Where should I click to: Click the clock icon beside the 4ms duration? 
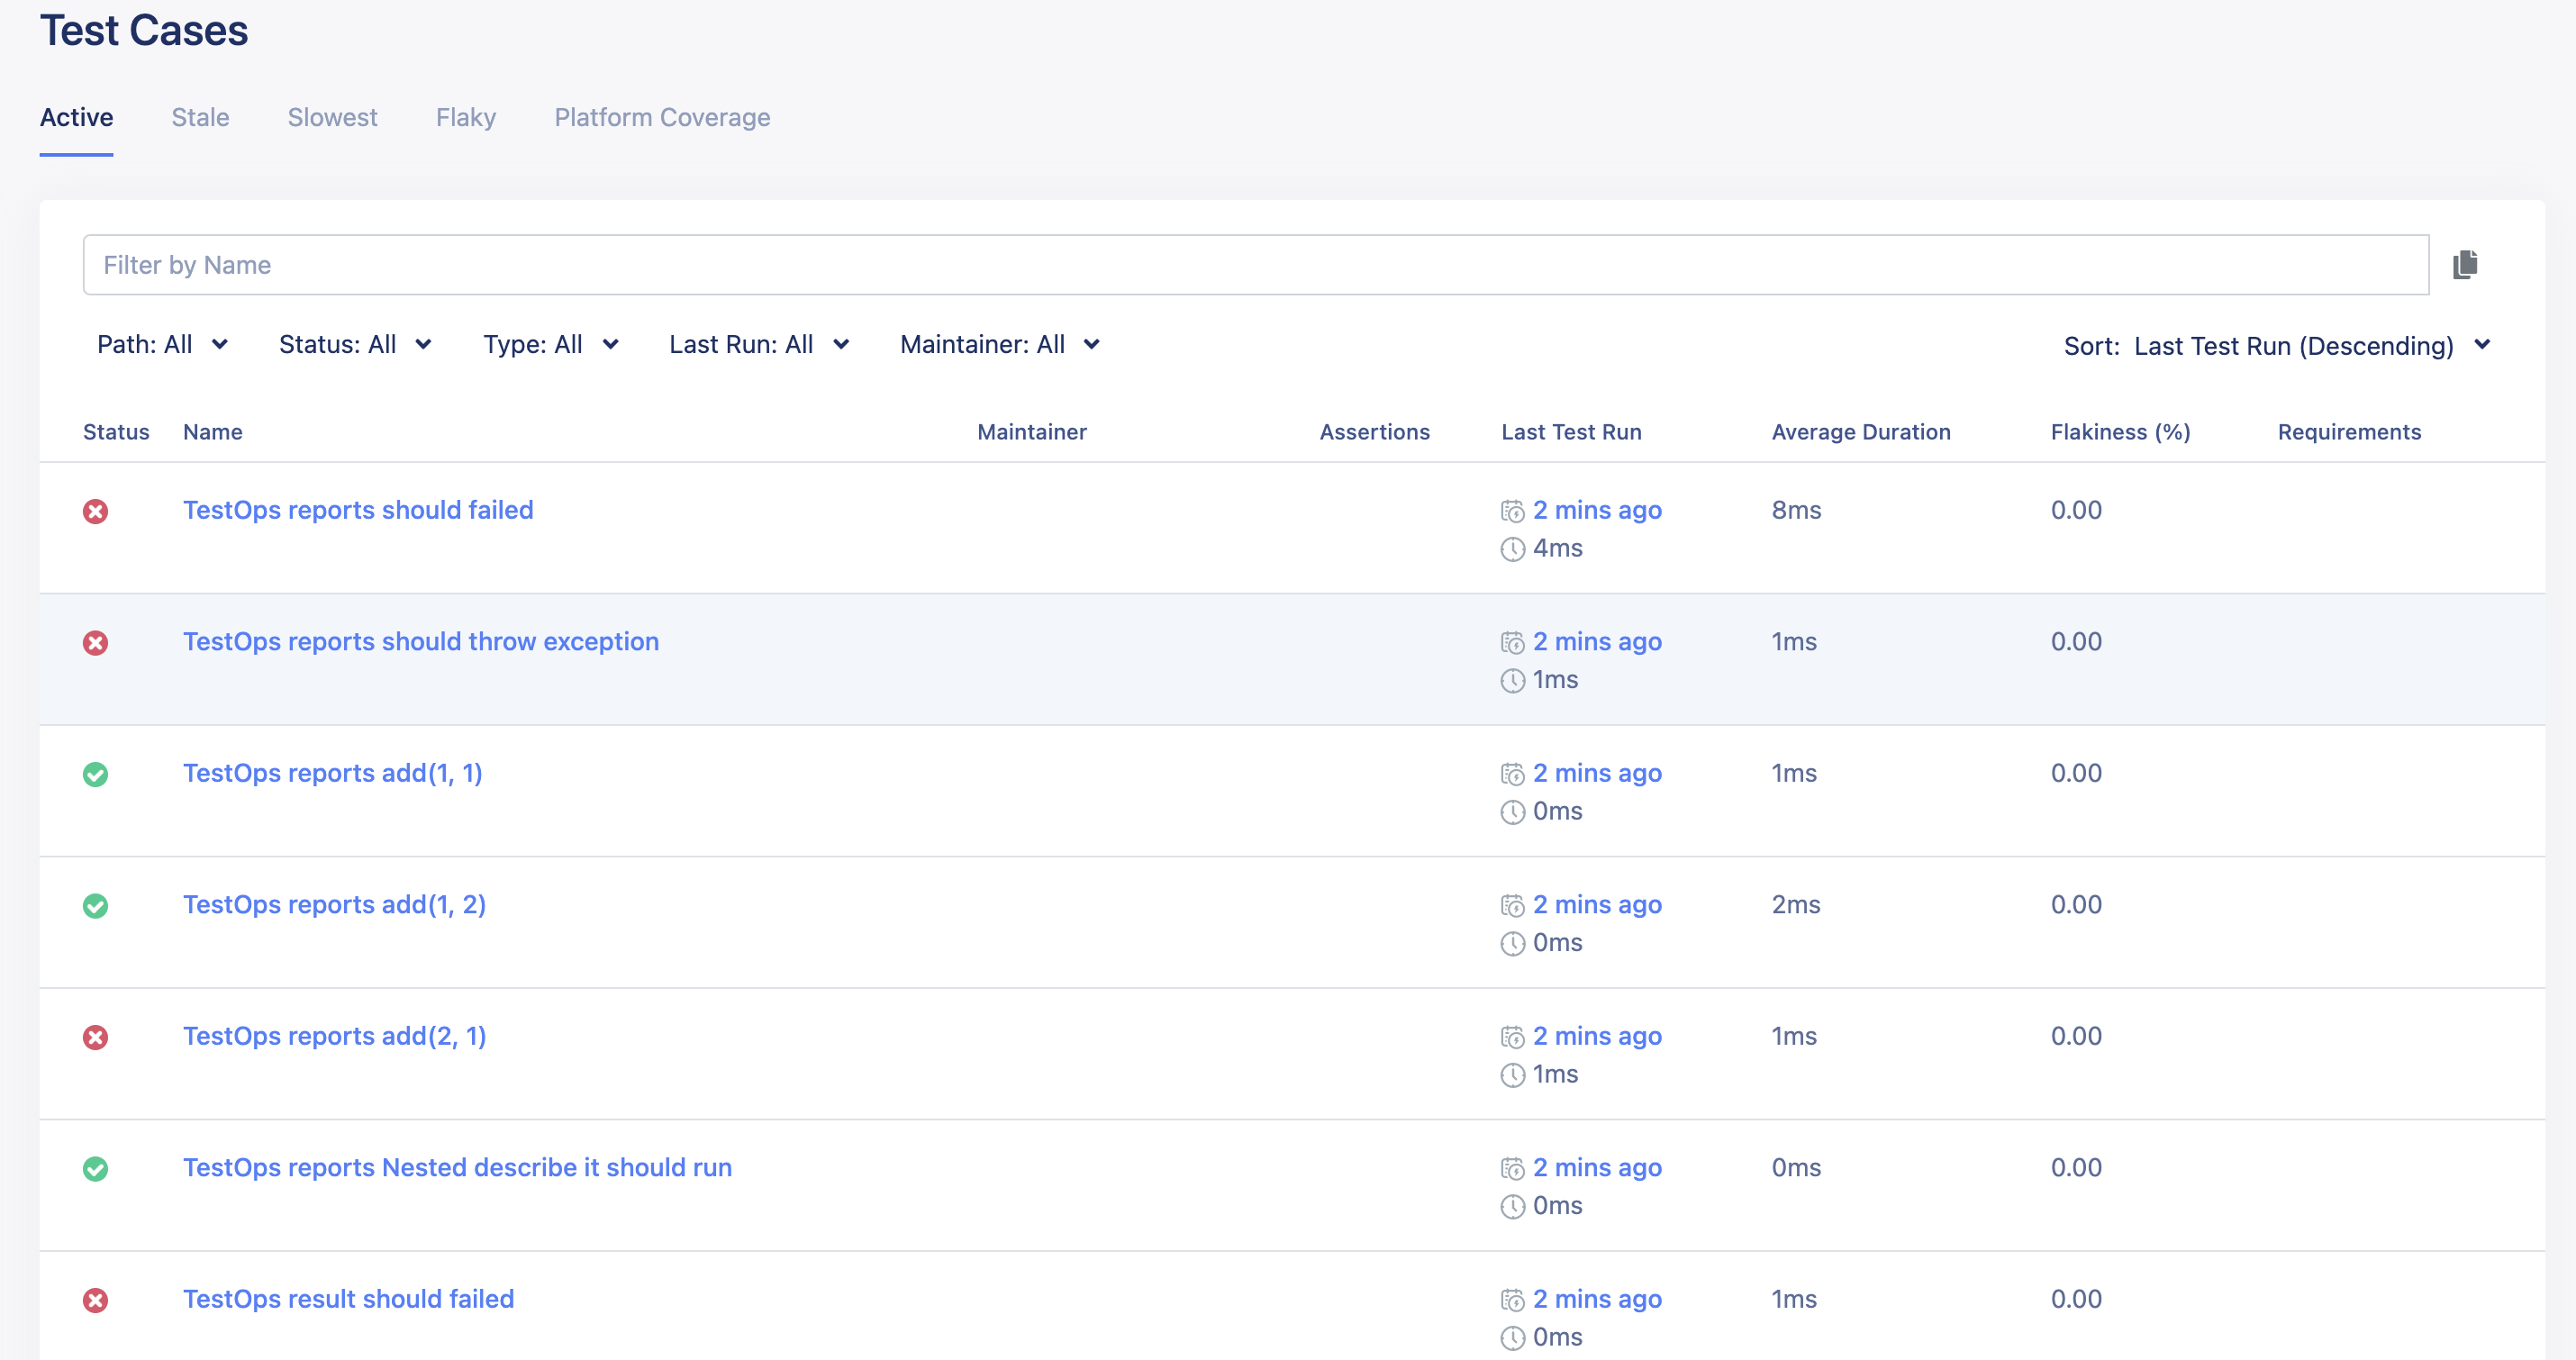point(1511,548)
